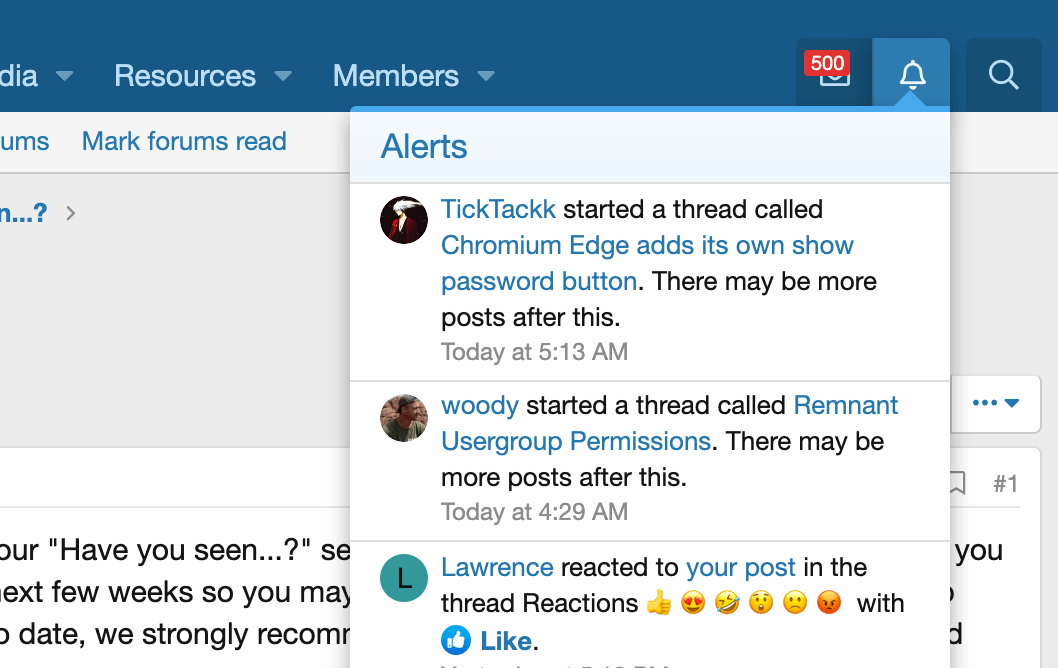Click Lawrence's teal letter avatar
The width and height of the screenshot is (1058, 668).
404,578
